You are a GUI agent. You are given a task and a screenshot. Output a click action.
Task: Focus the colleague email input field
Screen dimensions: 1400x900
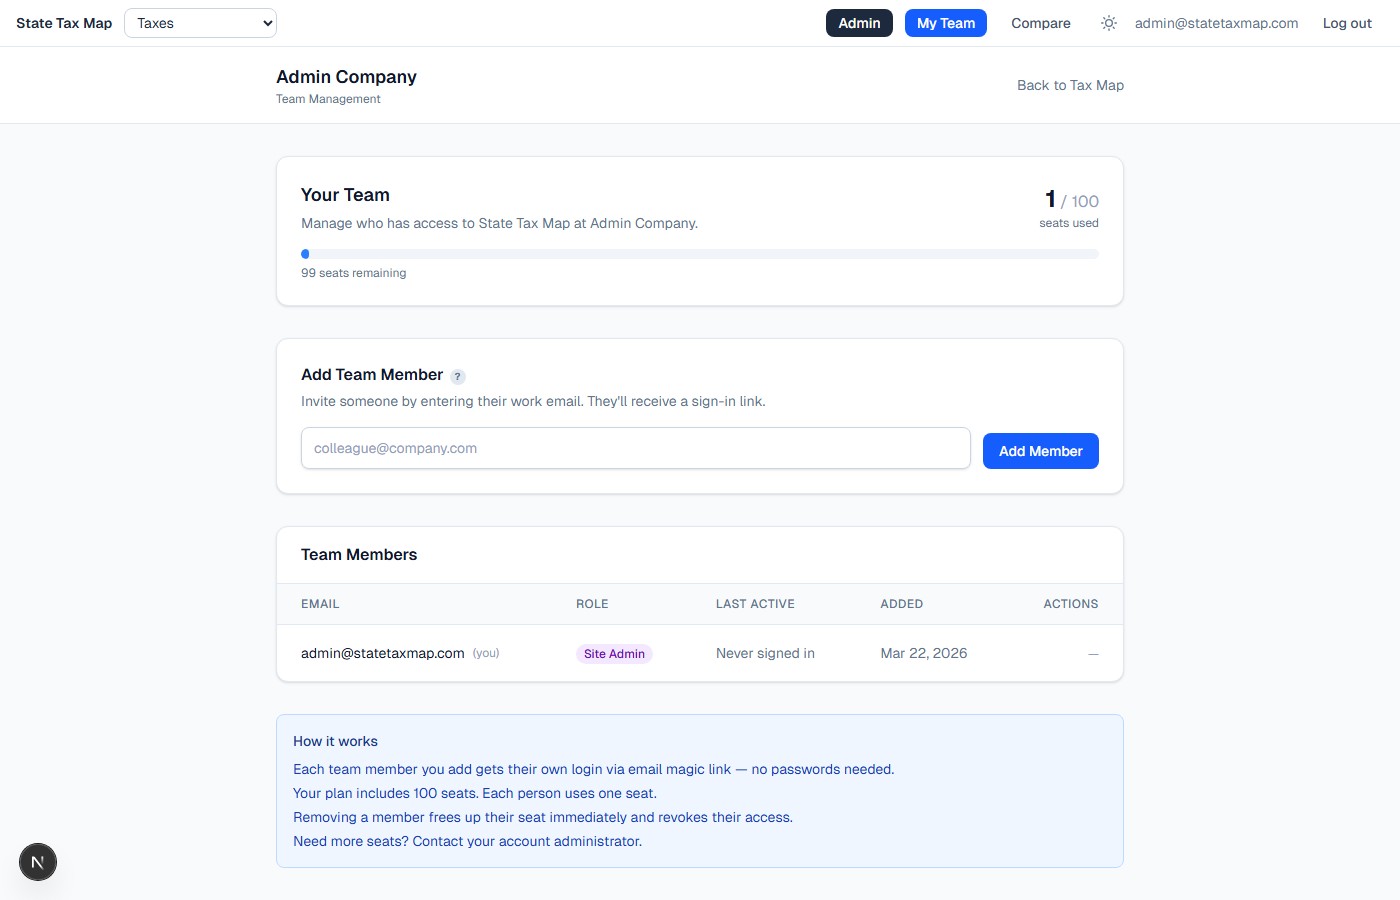(x=635, y=448)
